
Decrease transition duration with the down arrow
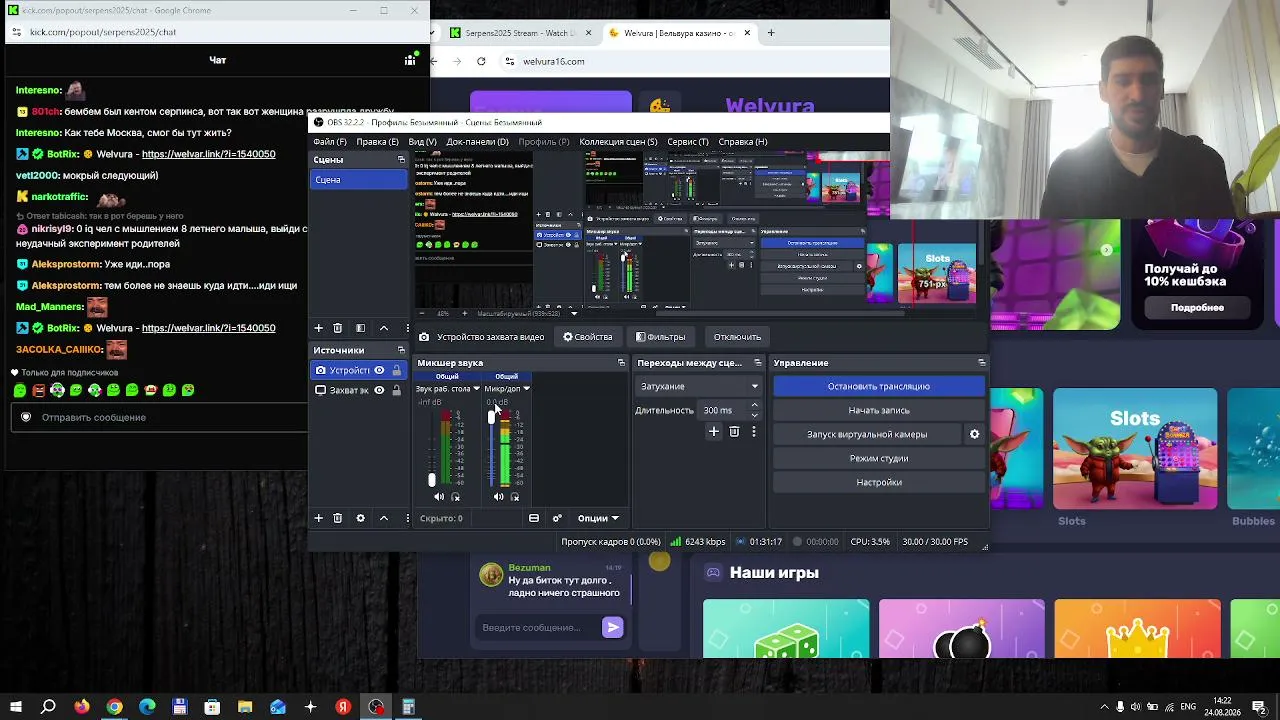point(754,415)
